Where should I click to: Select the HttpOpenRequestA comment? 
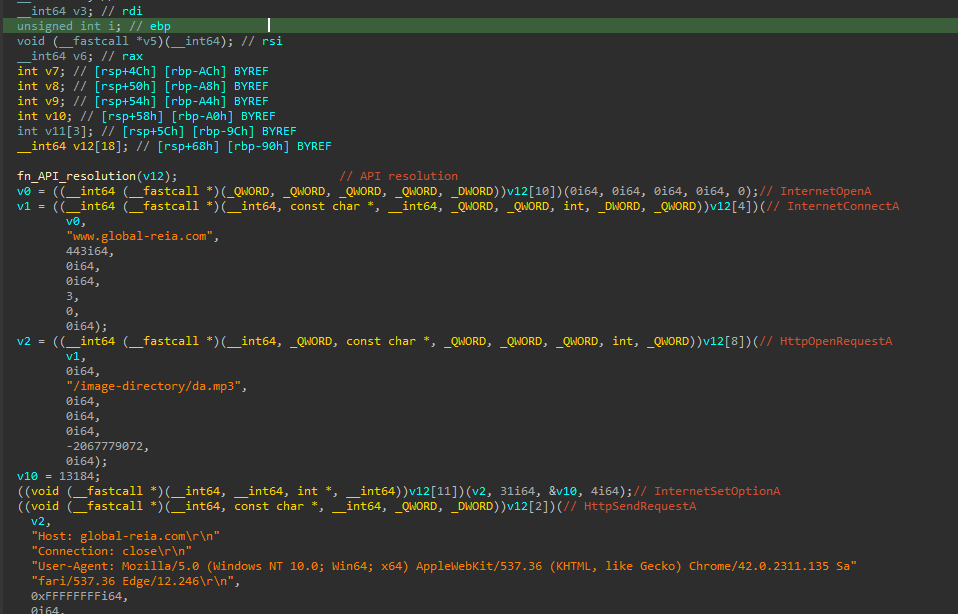[829, 341]
